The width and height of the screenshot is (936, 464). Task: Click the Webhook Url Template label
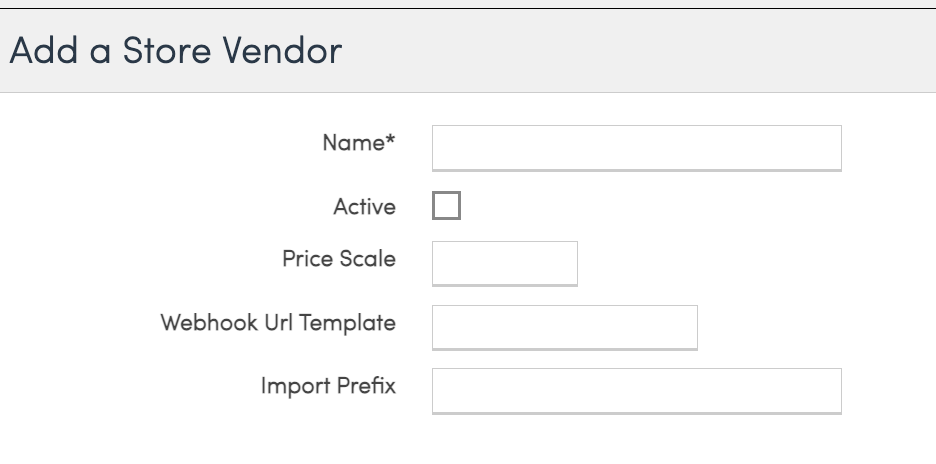tap(278, 323)
